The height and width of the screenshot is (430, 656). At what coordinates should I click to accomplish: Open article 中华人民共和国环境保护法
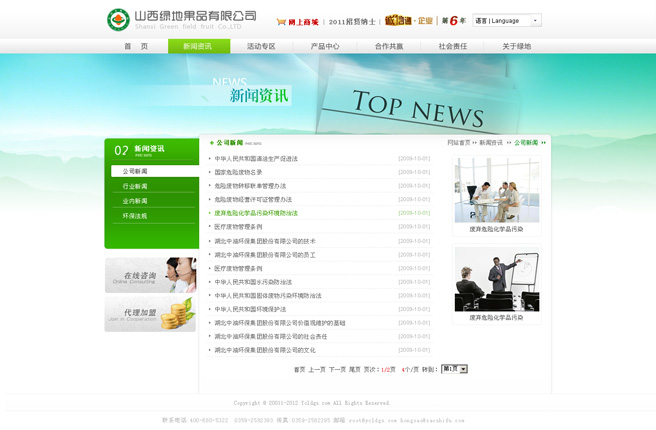(250, 309)
